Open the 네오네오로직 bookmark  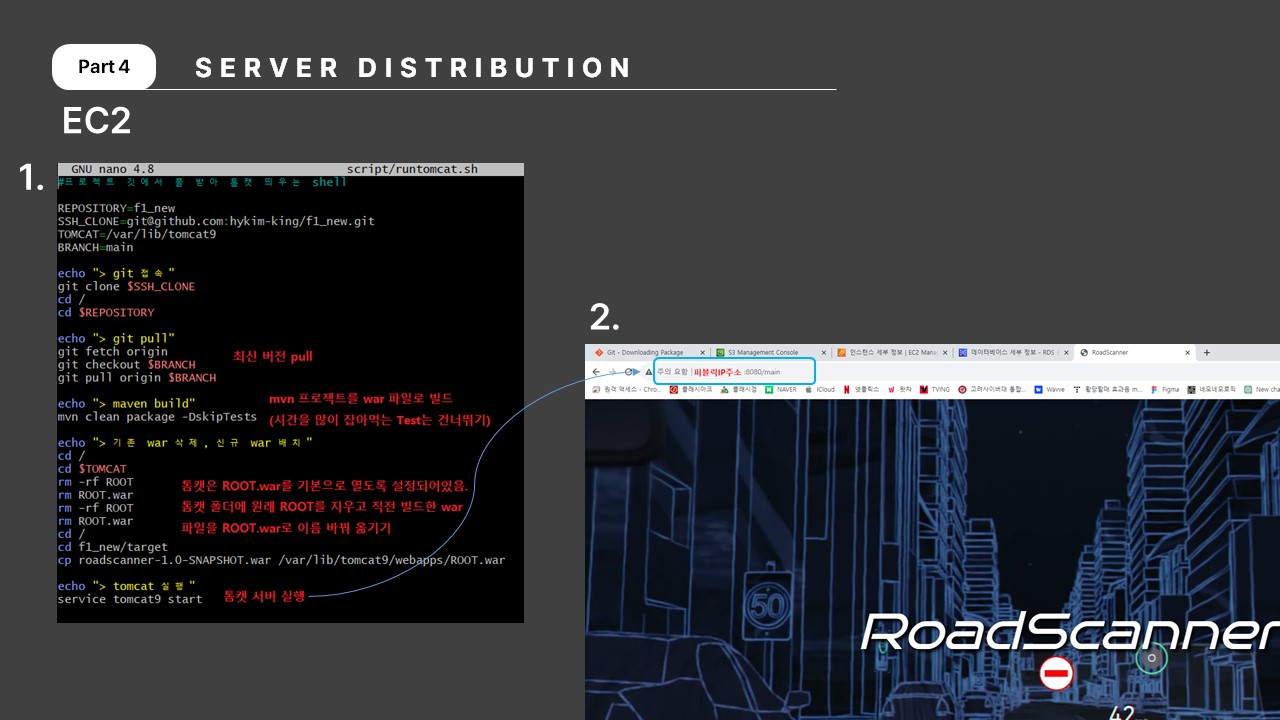pyautogui.click(x=1212, y=389)
